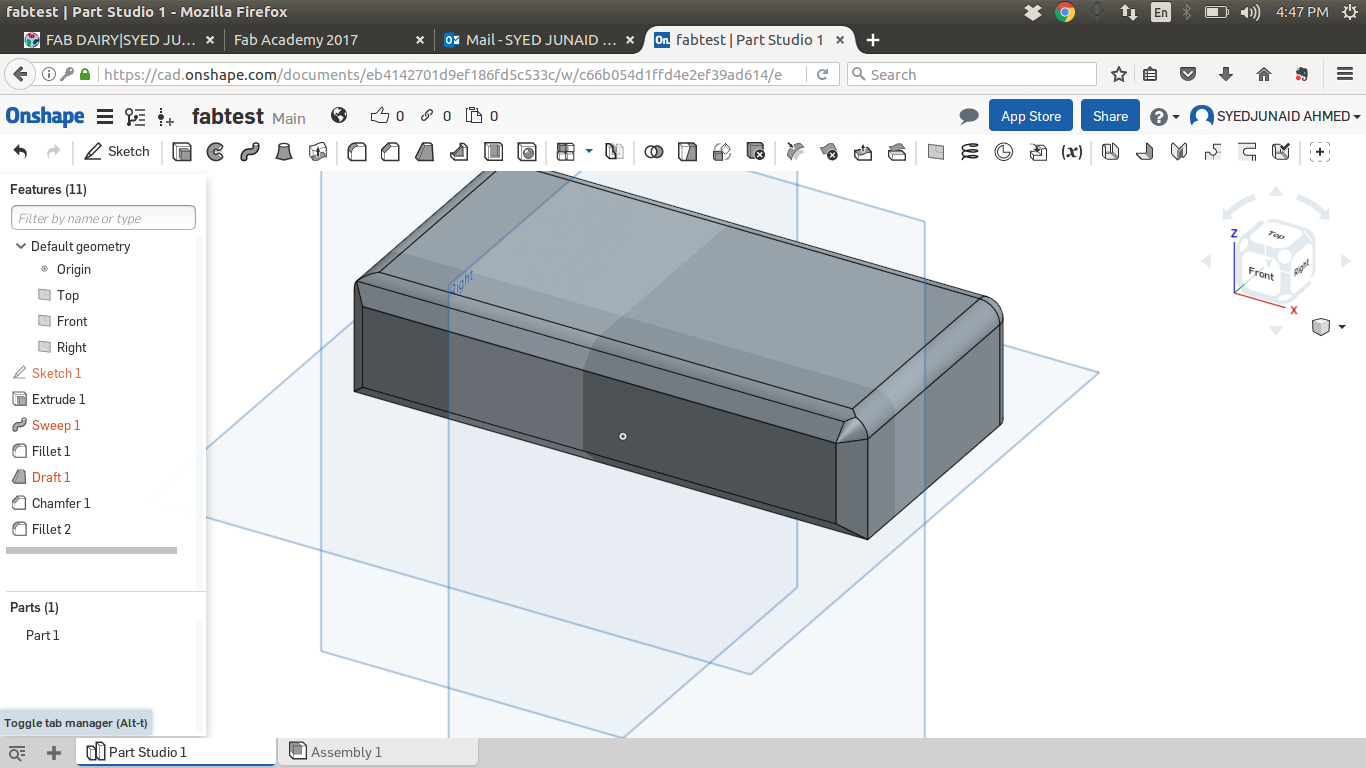This screenshot has width=1366, height=768.
Task: Open the Help menu dropdown
Action: 1164,117
